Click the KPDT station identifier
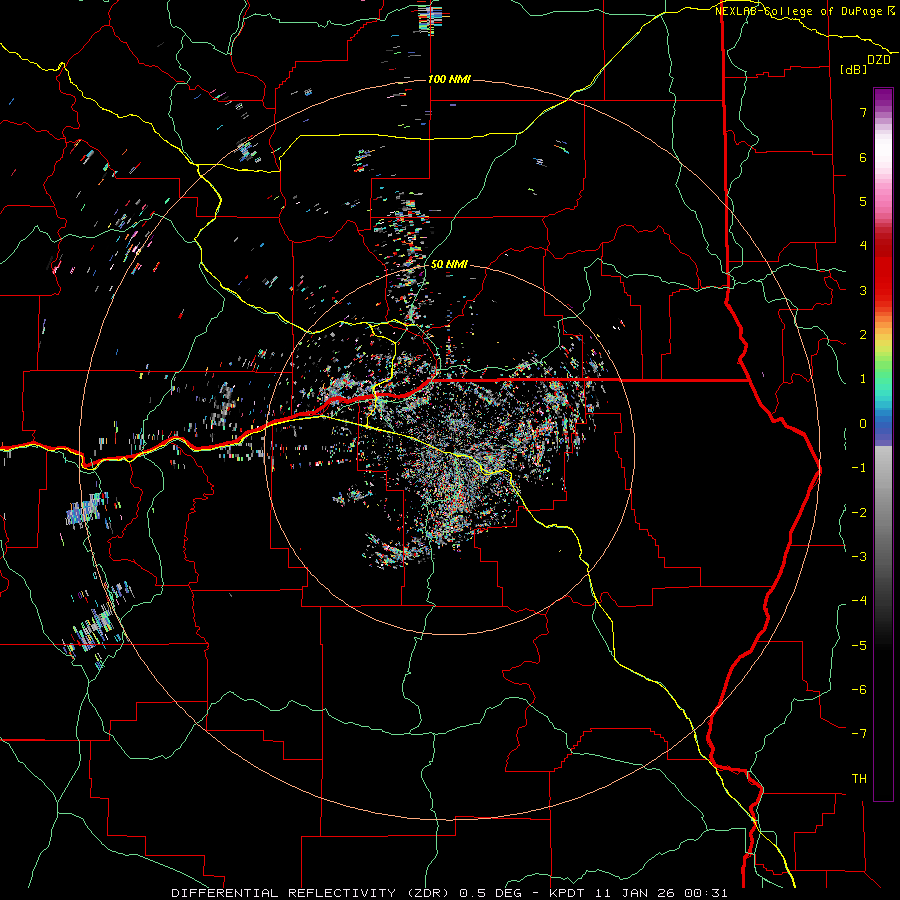 tap(568, 893)
